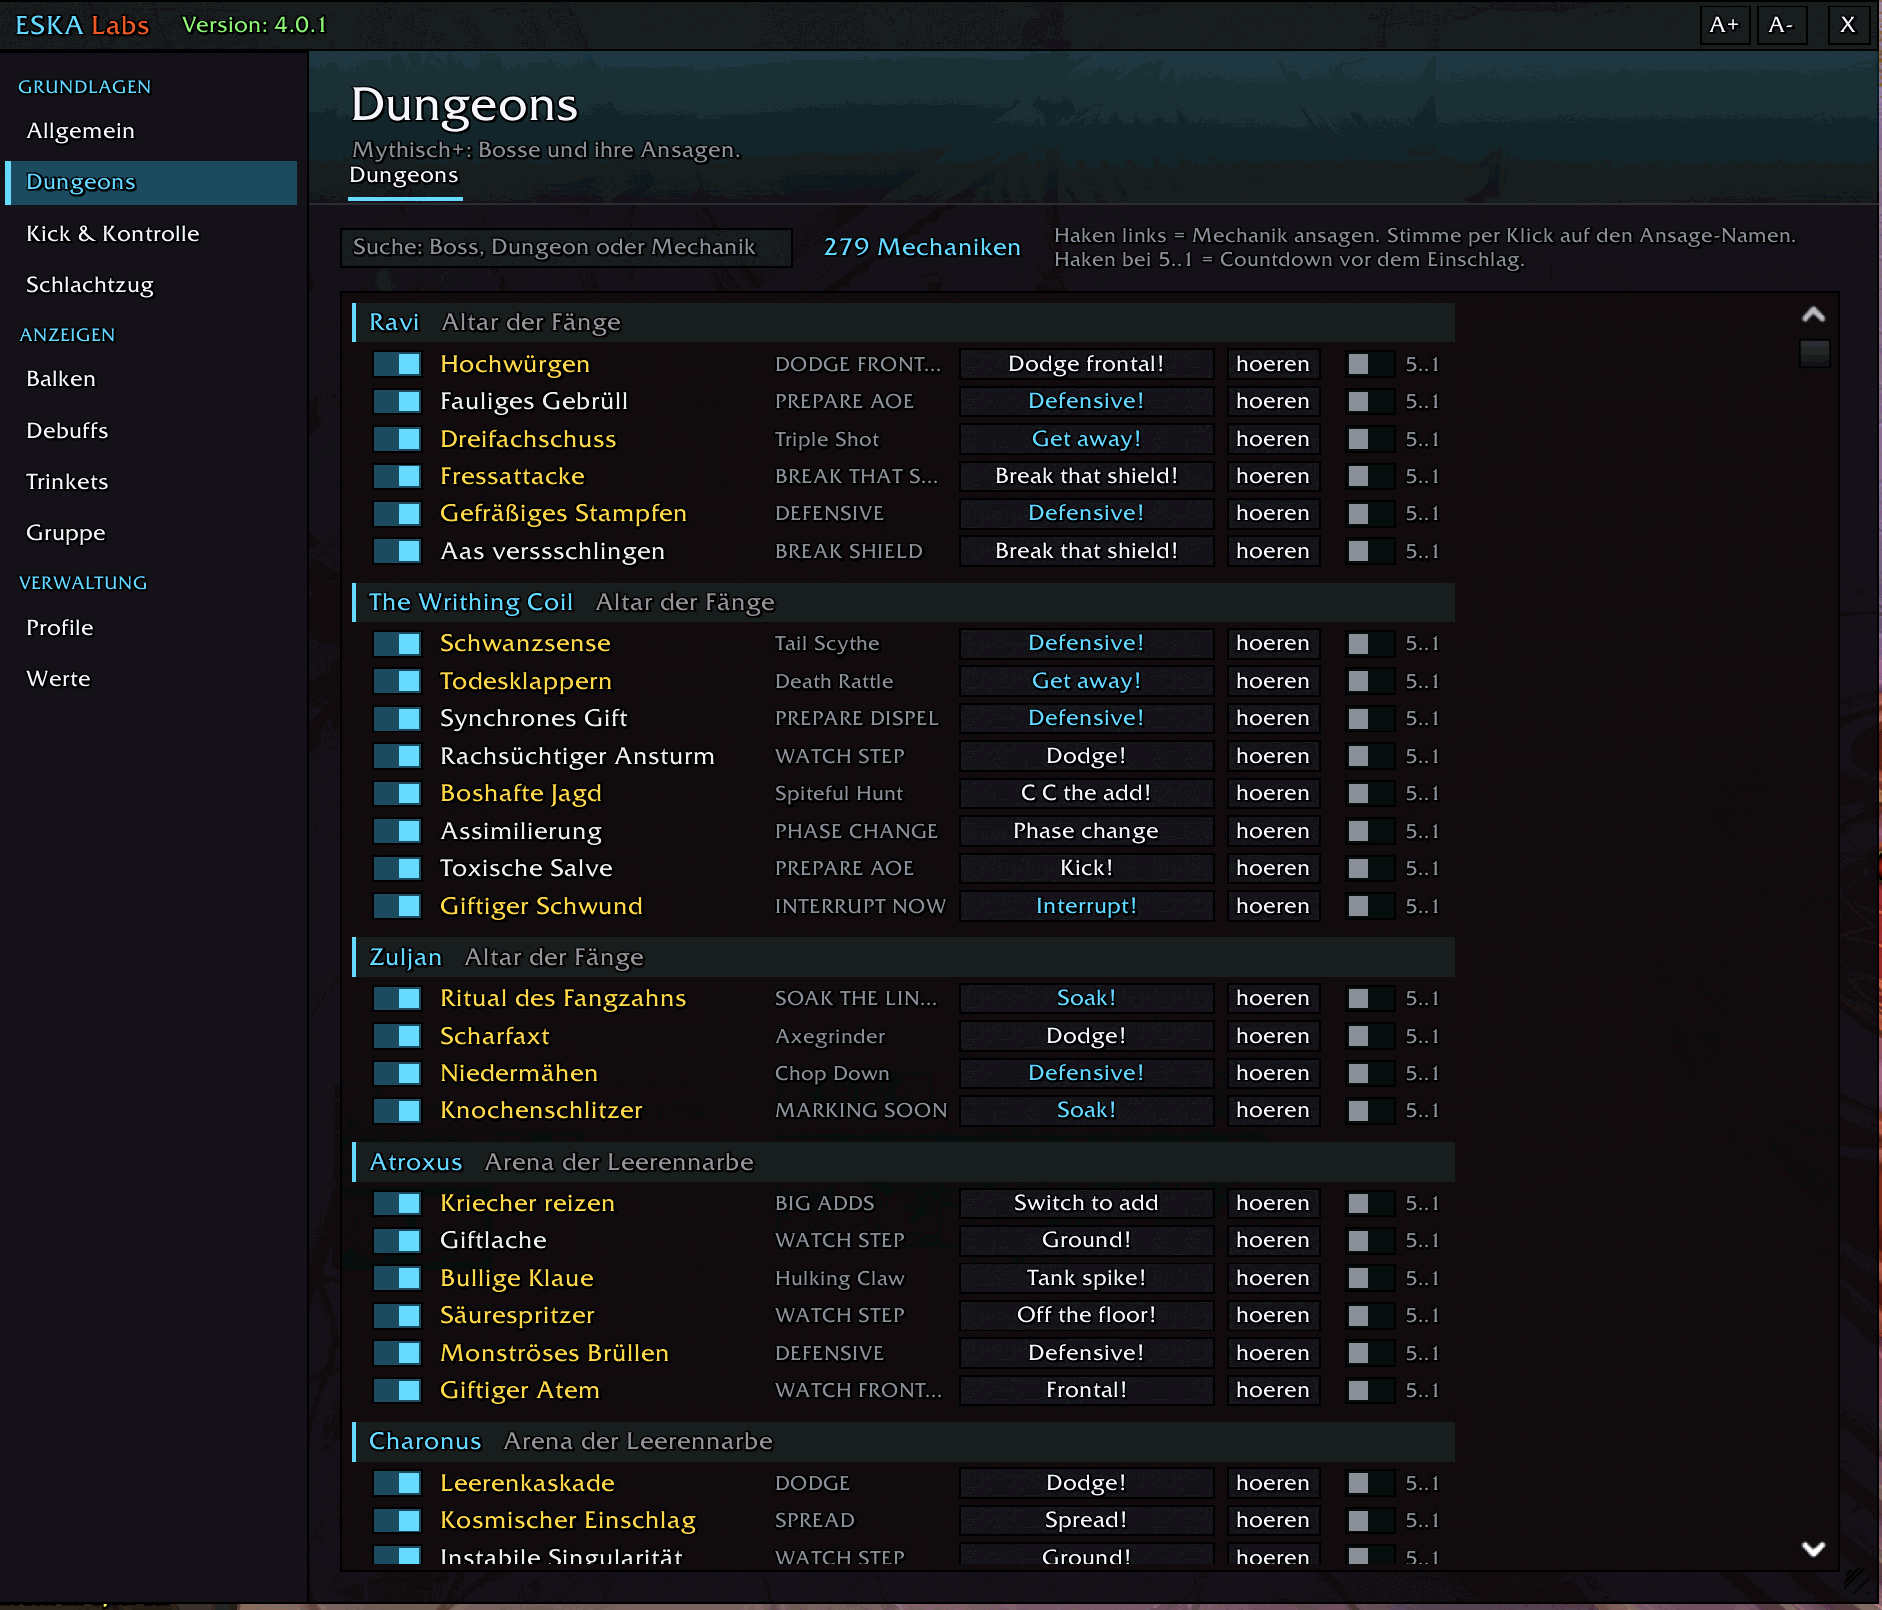Close the ESKA Labs window
1882x1610 pixels.
(x=1848, y=25)
